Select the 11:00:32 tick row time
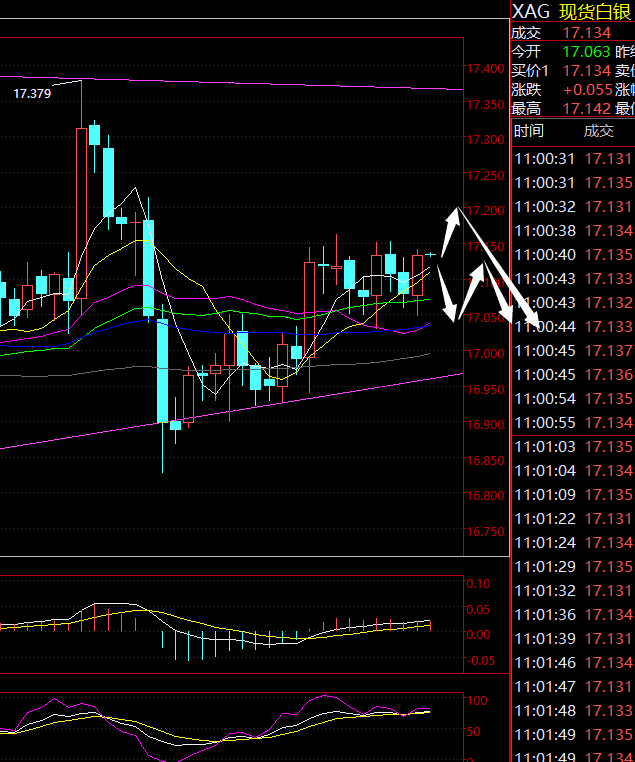Viewport: 635px width, 762px height. (x=544, y=207)
